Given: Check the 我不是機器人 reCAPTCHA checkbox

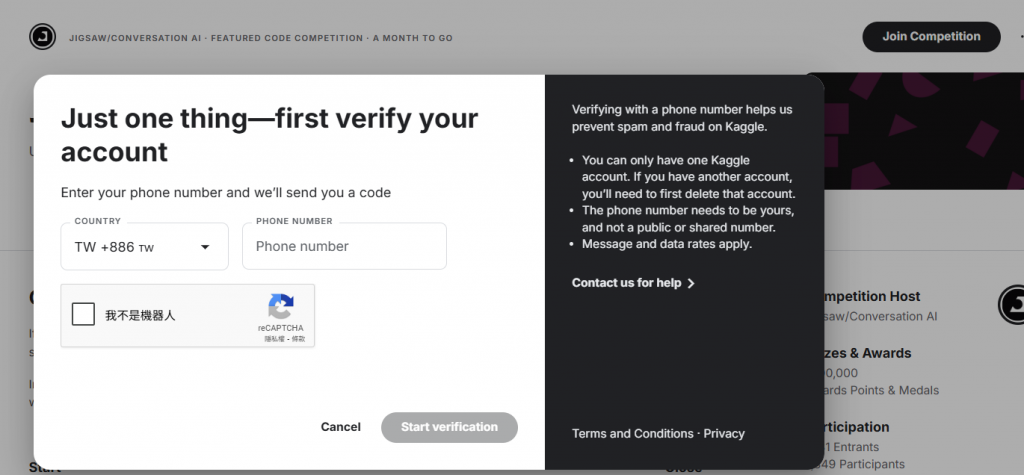Looking at the screenshot, I should point(84,315).
